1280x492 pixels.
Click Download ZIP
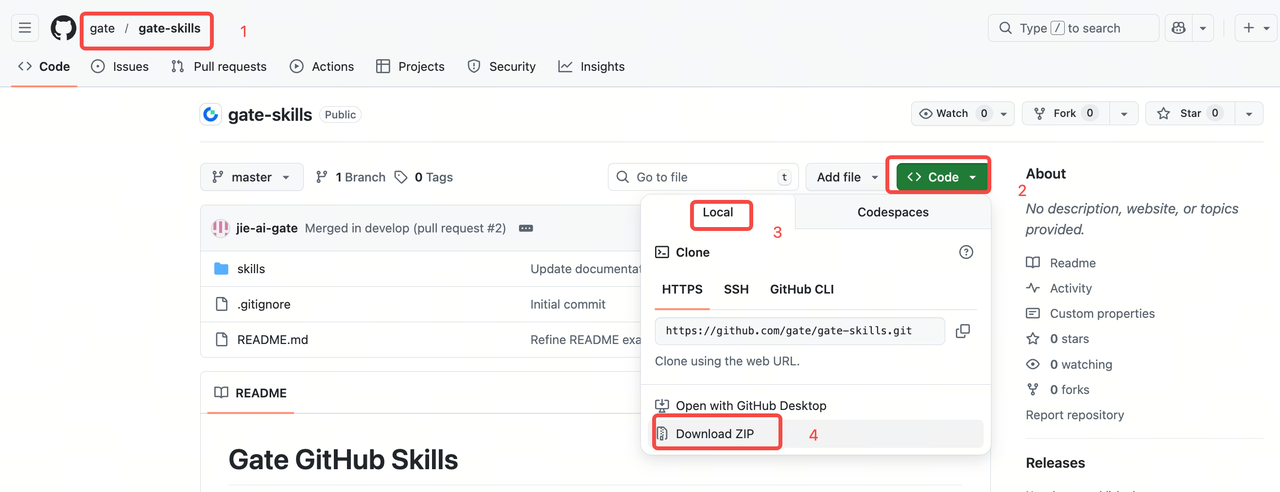[714, 434]
